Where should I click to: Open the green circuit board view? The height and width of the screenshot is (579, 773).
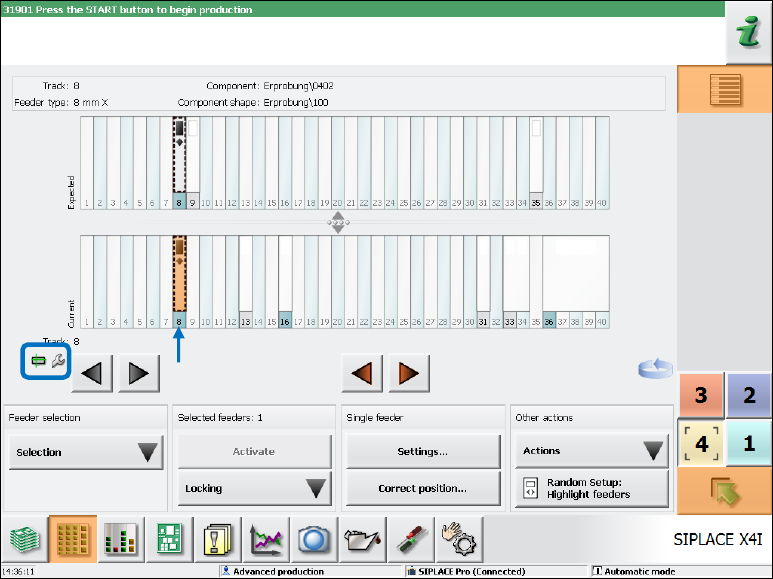[168, 540]
